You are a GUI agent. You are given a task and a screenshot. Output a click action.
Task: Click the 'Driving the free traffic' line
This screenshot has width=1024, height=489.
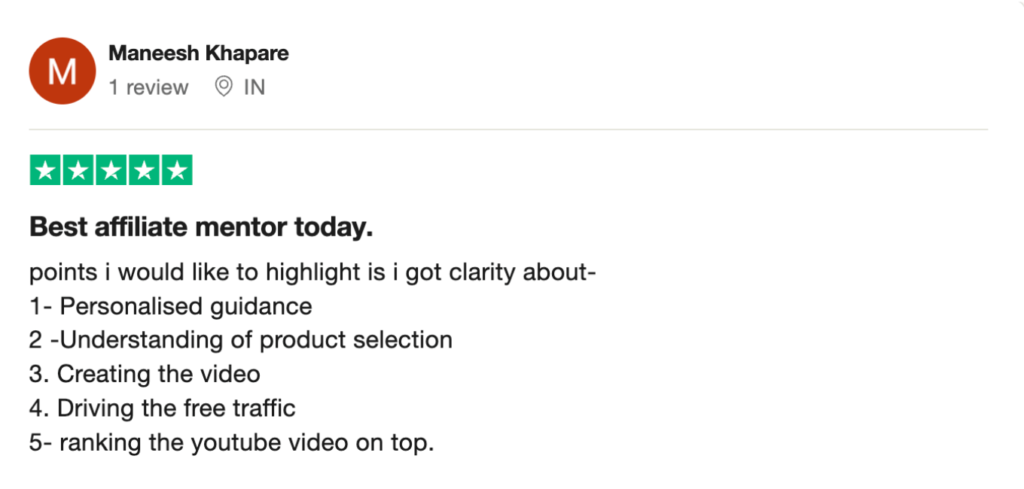(x=163, y=409)
